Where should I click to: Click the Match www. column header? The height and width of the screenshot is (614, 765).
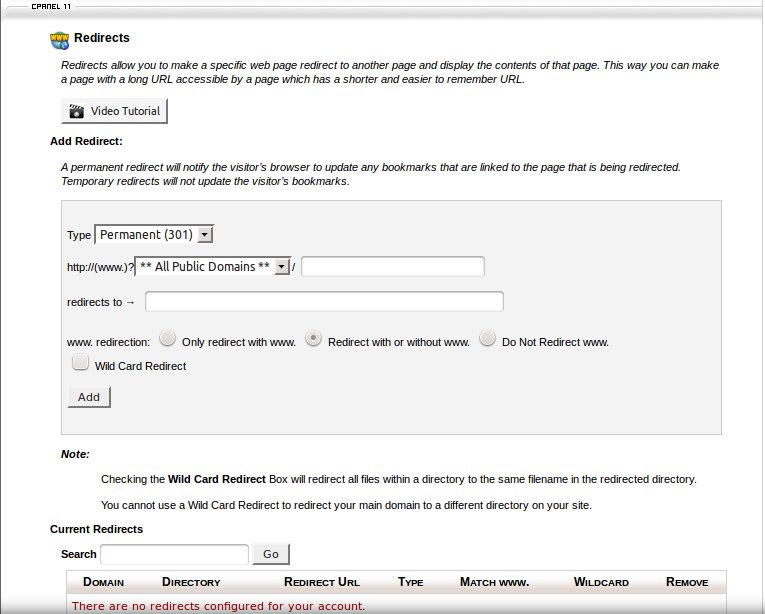coord(494,582)
